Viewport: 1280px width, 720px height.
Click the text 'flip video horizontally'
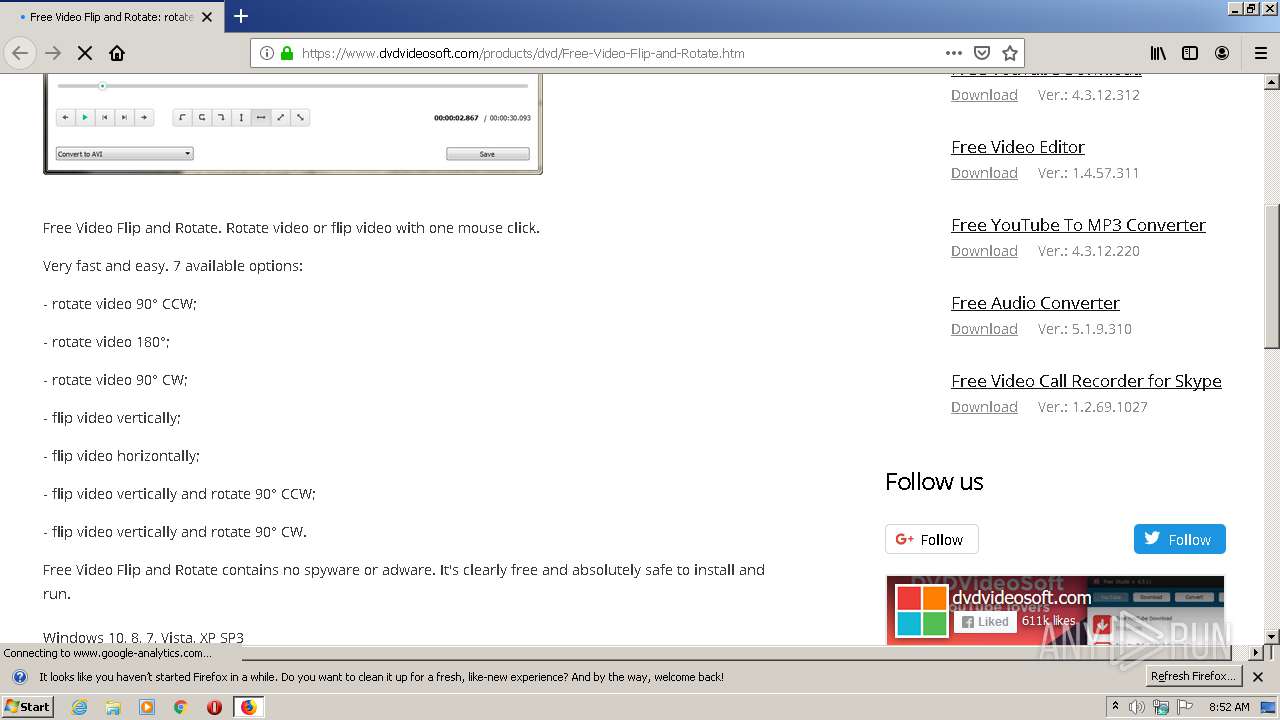125,456
